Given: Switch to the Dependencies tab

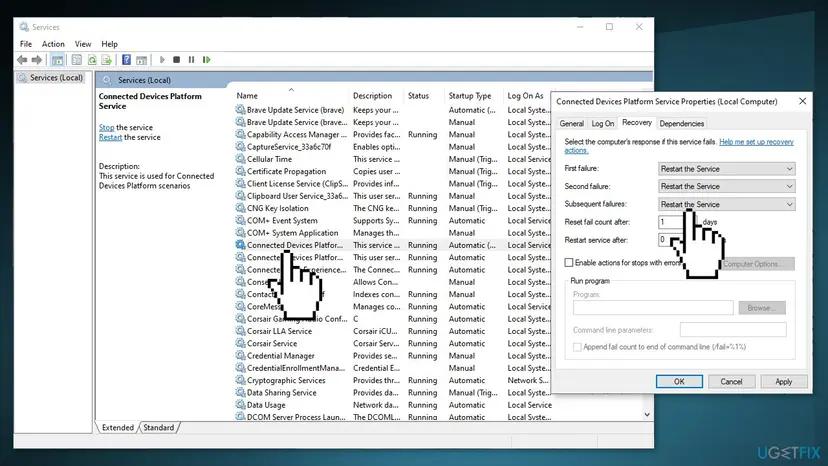Looking at the screenshot, I should click(682, 123).
